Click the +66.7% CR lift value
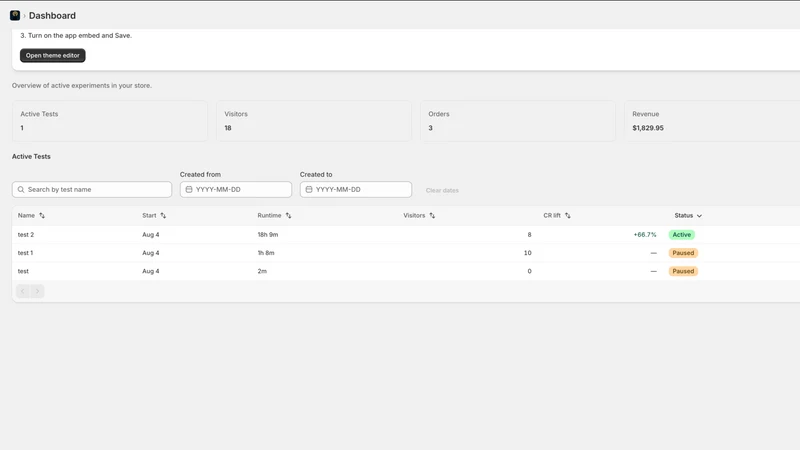This screenshot has width=800, height=450. click(645, 235)
